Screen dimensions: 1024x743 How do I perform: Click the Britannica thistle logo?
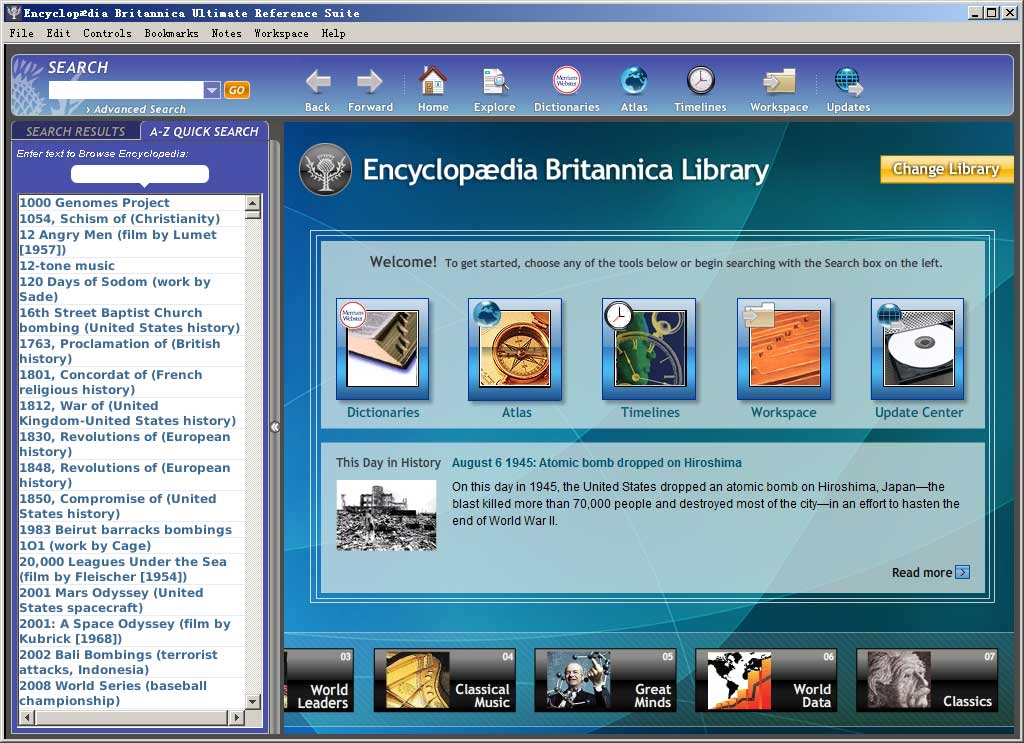click(325, 169)
